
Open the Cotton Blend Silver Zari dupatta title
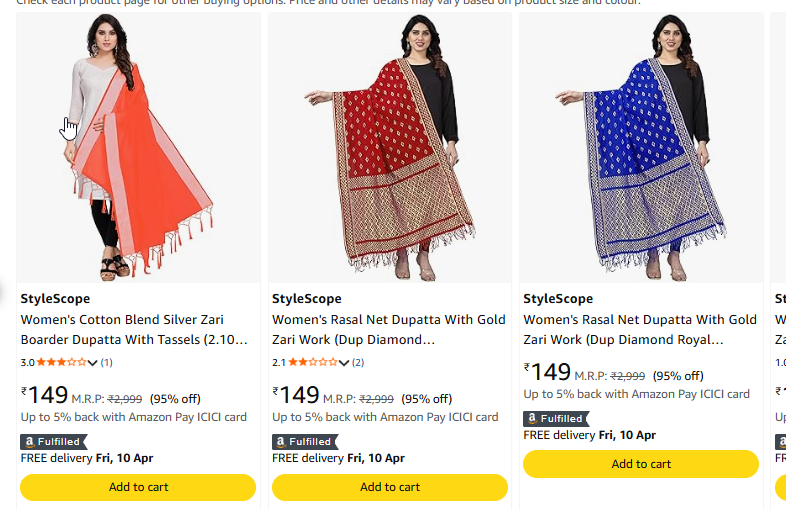pos(134,330)
